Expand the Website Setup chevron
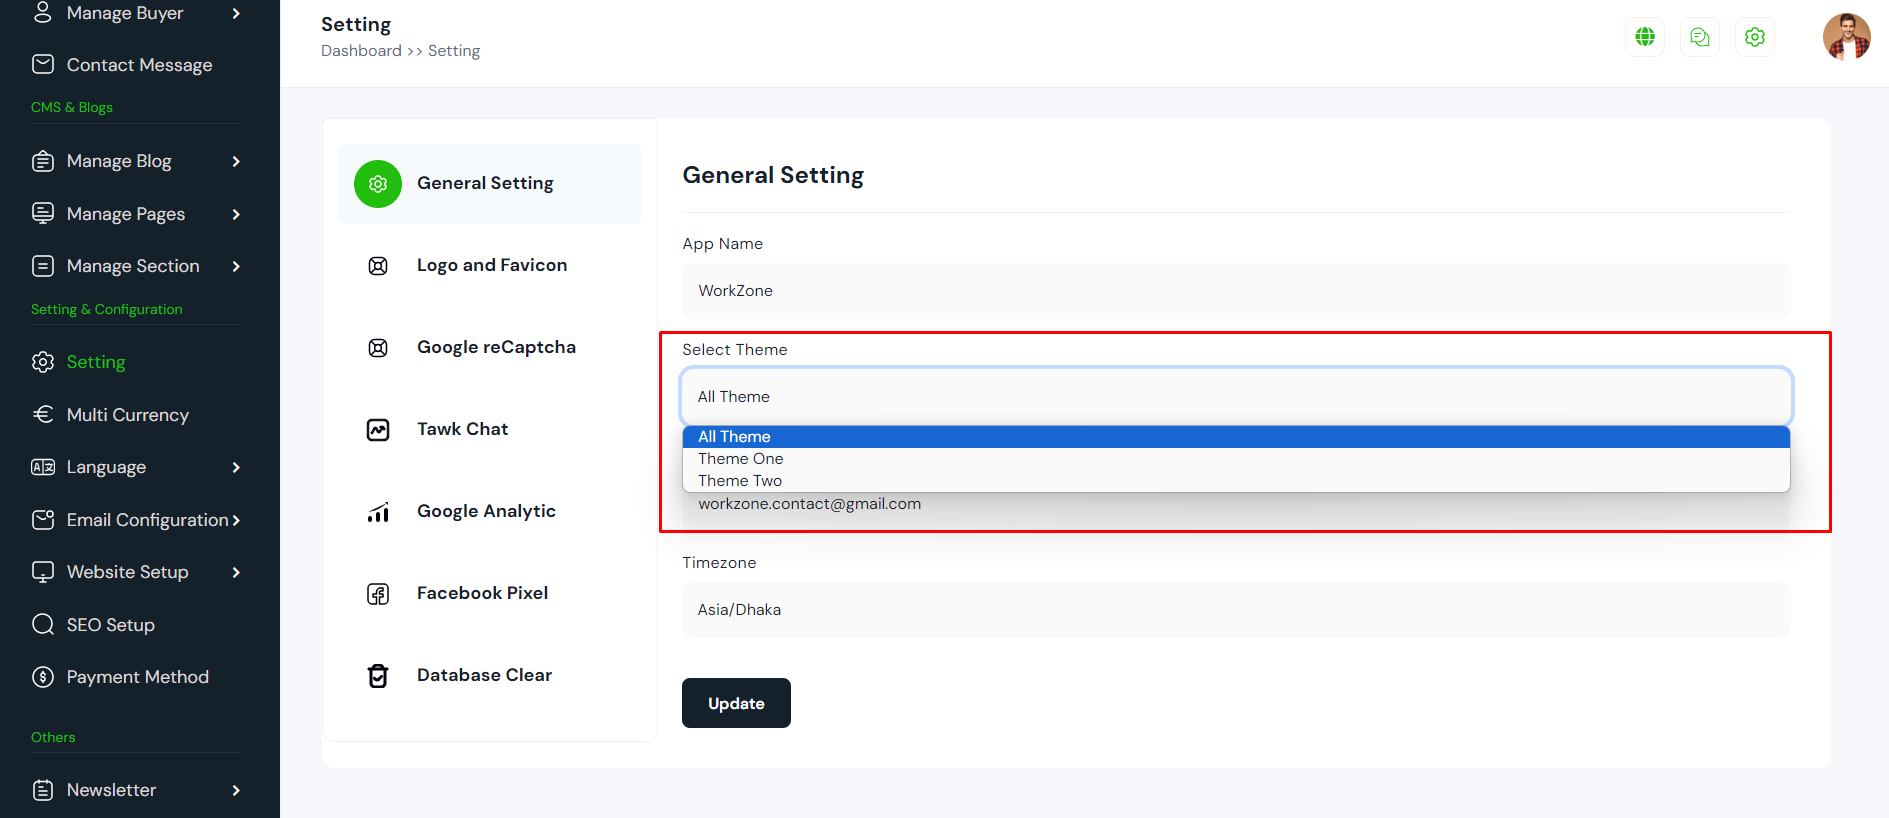1889x818 pixels. coord(236,572)
